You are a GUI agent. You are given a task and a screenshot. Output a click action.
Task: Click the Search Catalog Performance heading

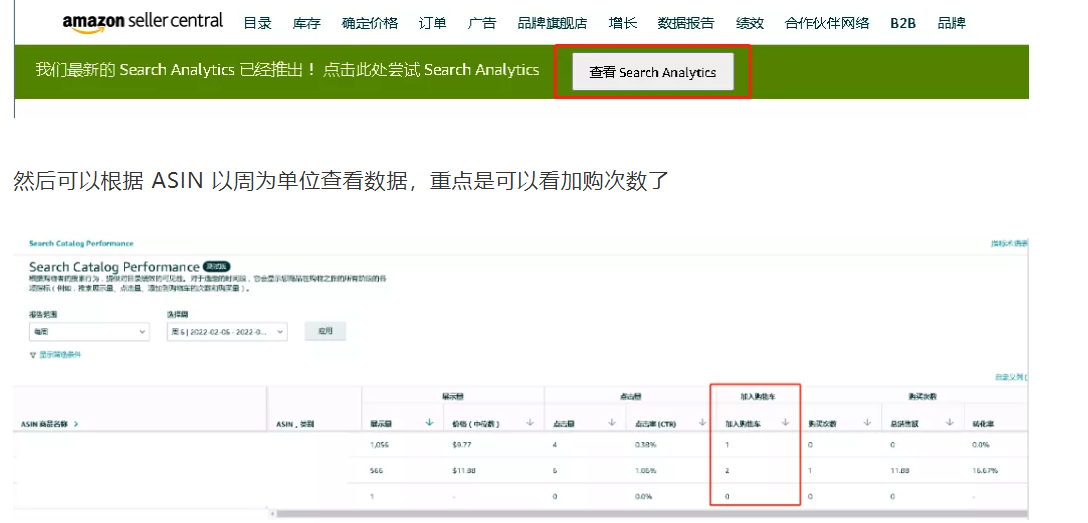[114, 267]
